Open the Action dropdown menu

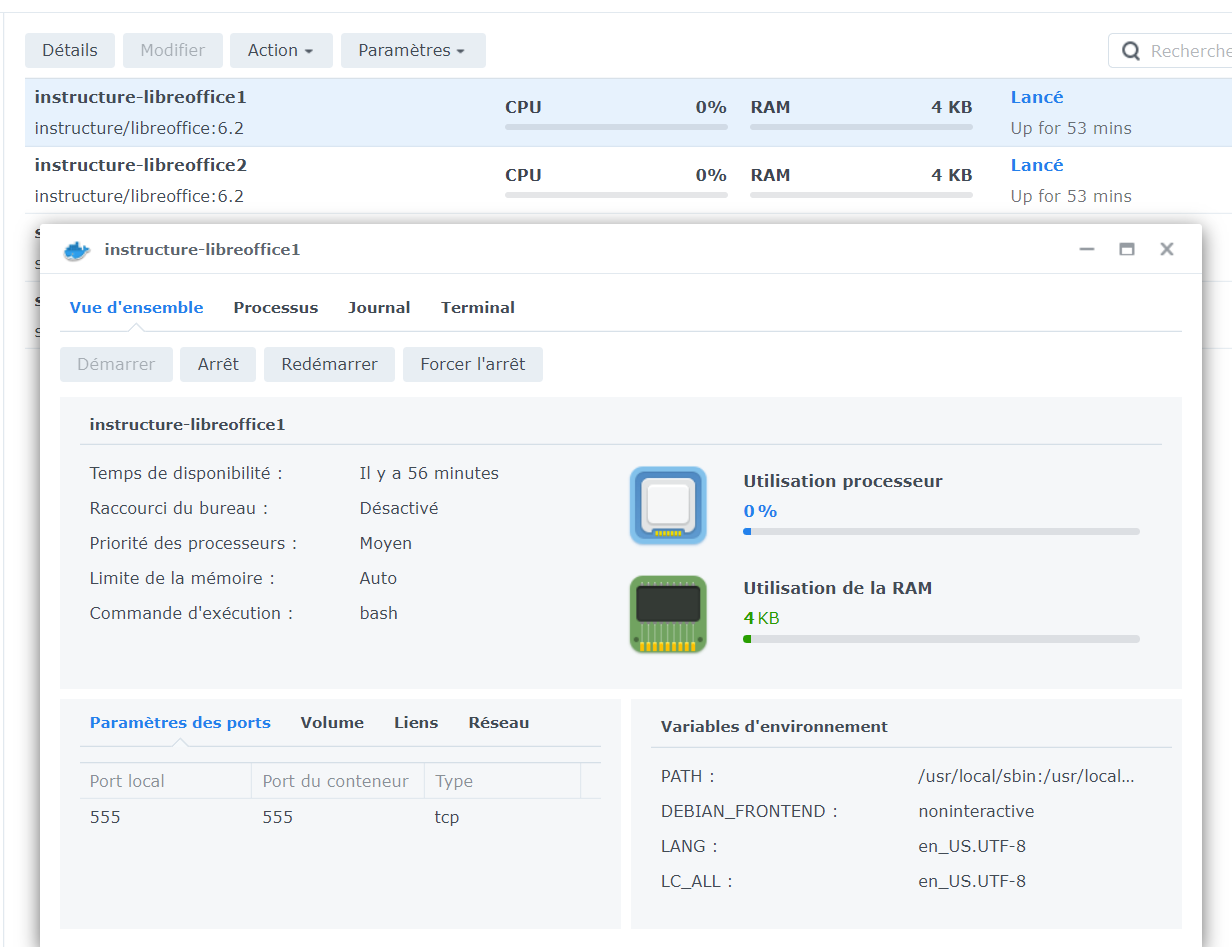coord(281,50)
